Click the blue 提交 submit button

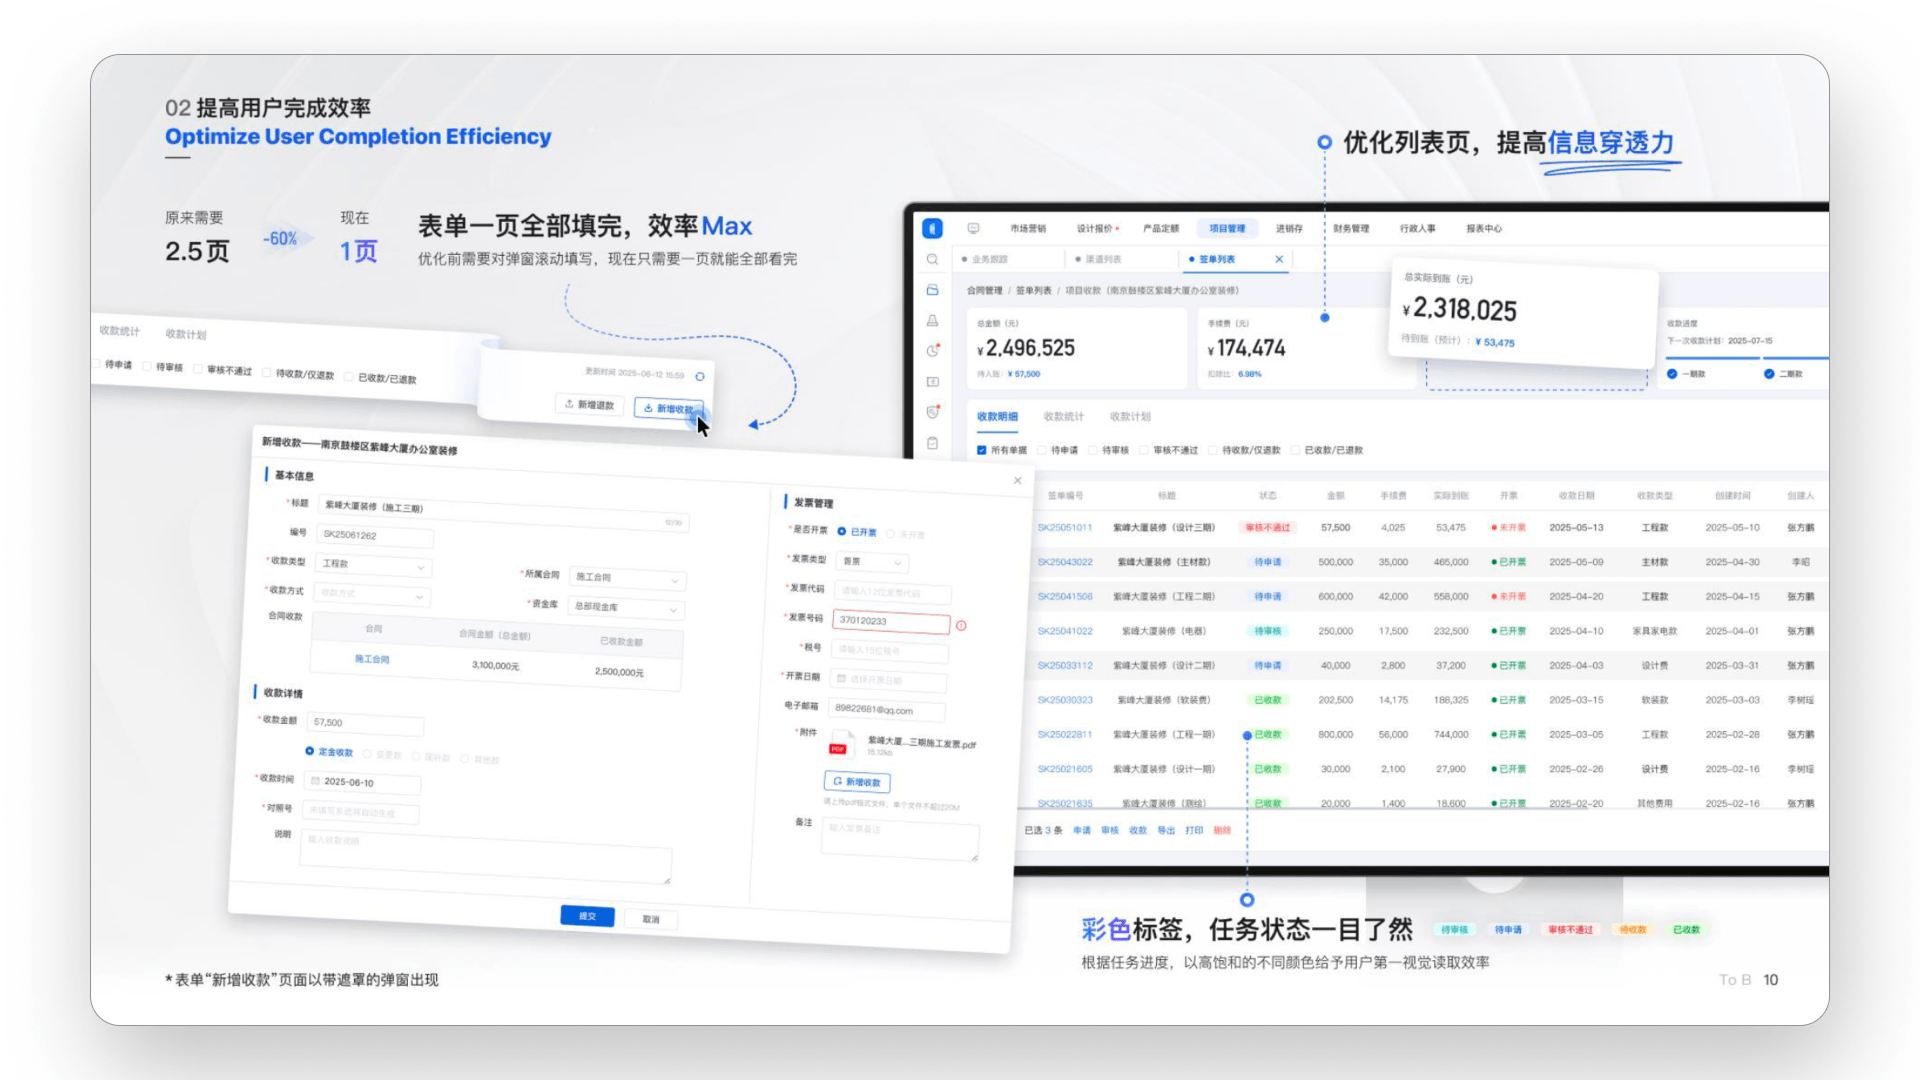tap(587, 916)
